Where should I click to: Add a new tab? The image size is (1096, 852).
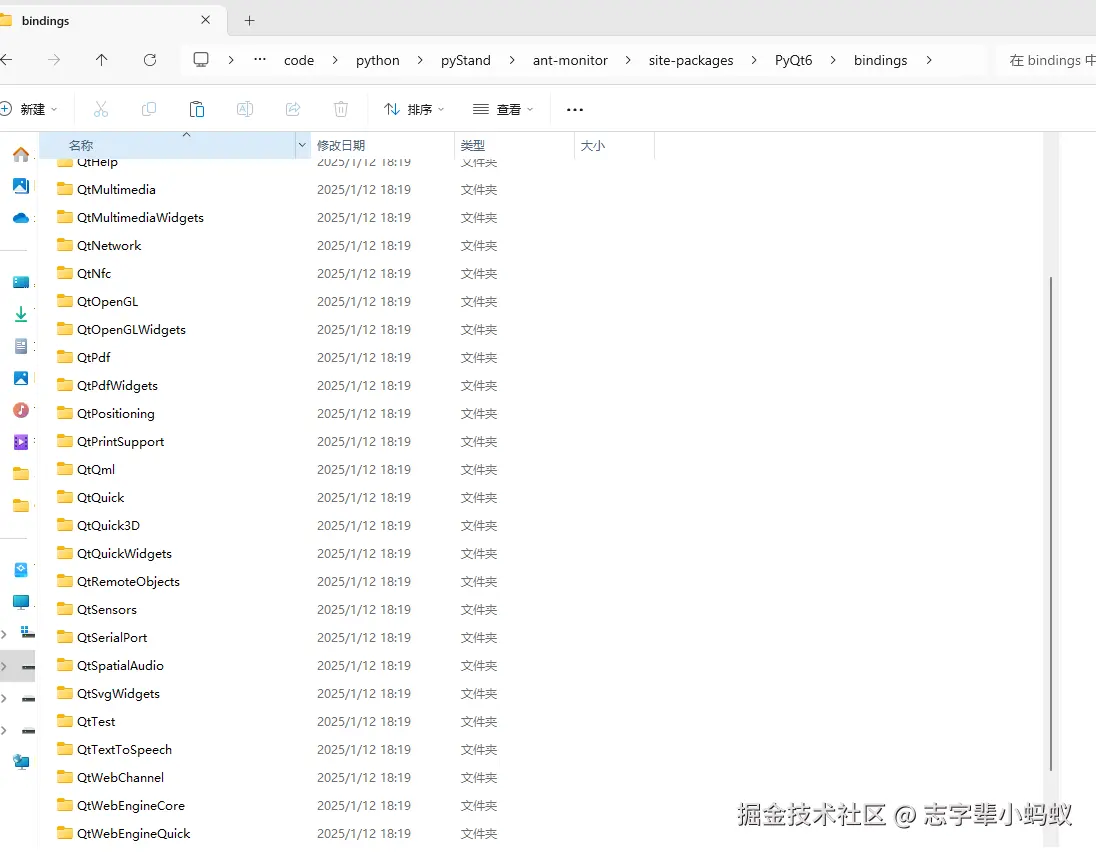click(250, 20)
